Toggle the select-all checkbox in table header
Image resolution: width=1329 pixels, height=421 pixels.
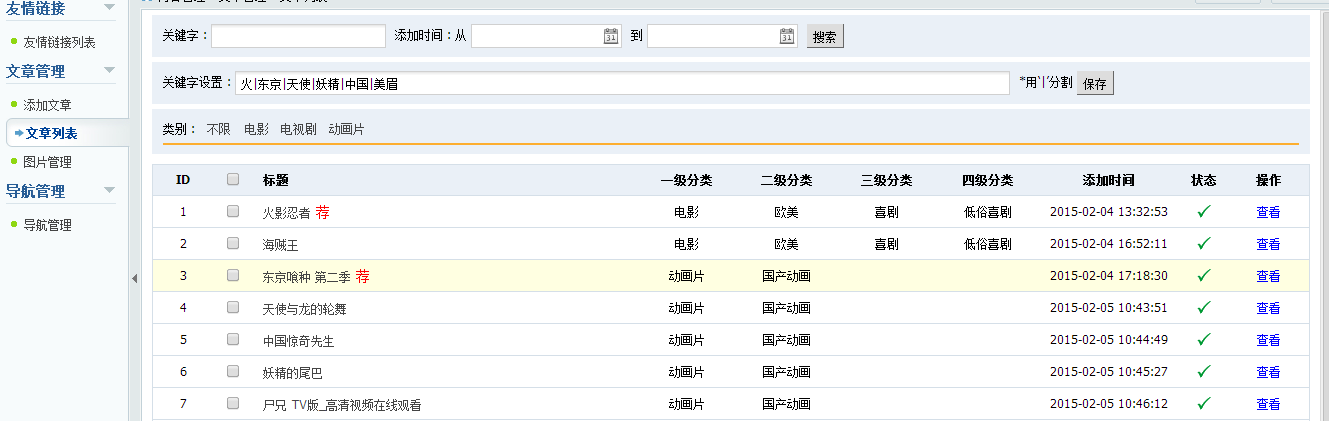[233, 180]
